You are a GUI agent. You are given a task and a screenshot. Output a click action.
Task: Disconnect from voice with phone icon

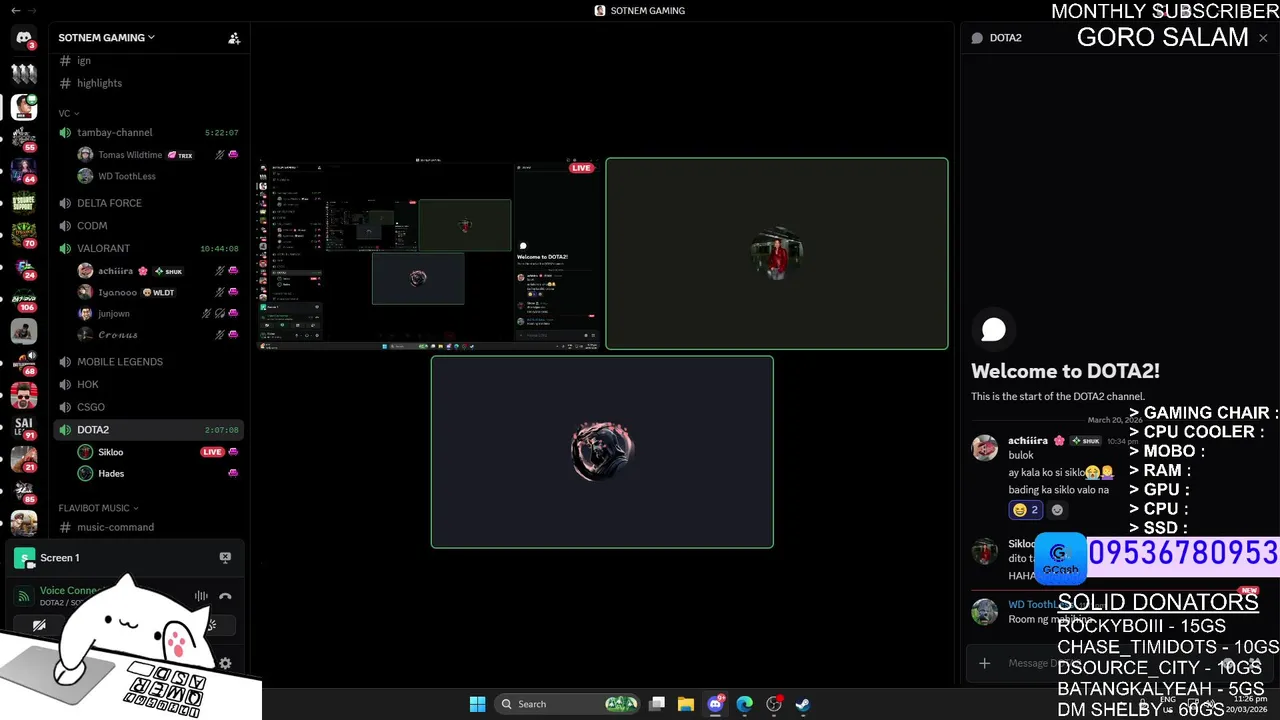(x=225, y=596)
